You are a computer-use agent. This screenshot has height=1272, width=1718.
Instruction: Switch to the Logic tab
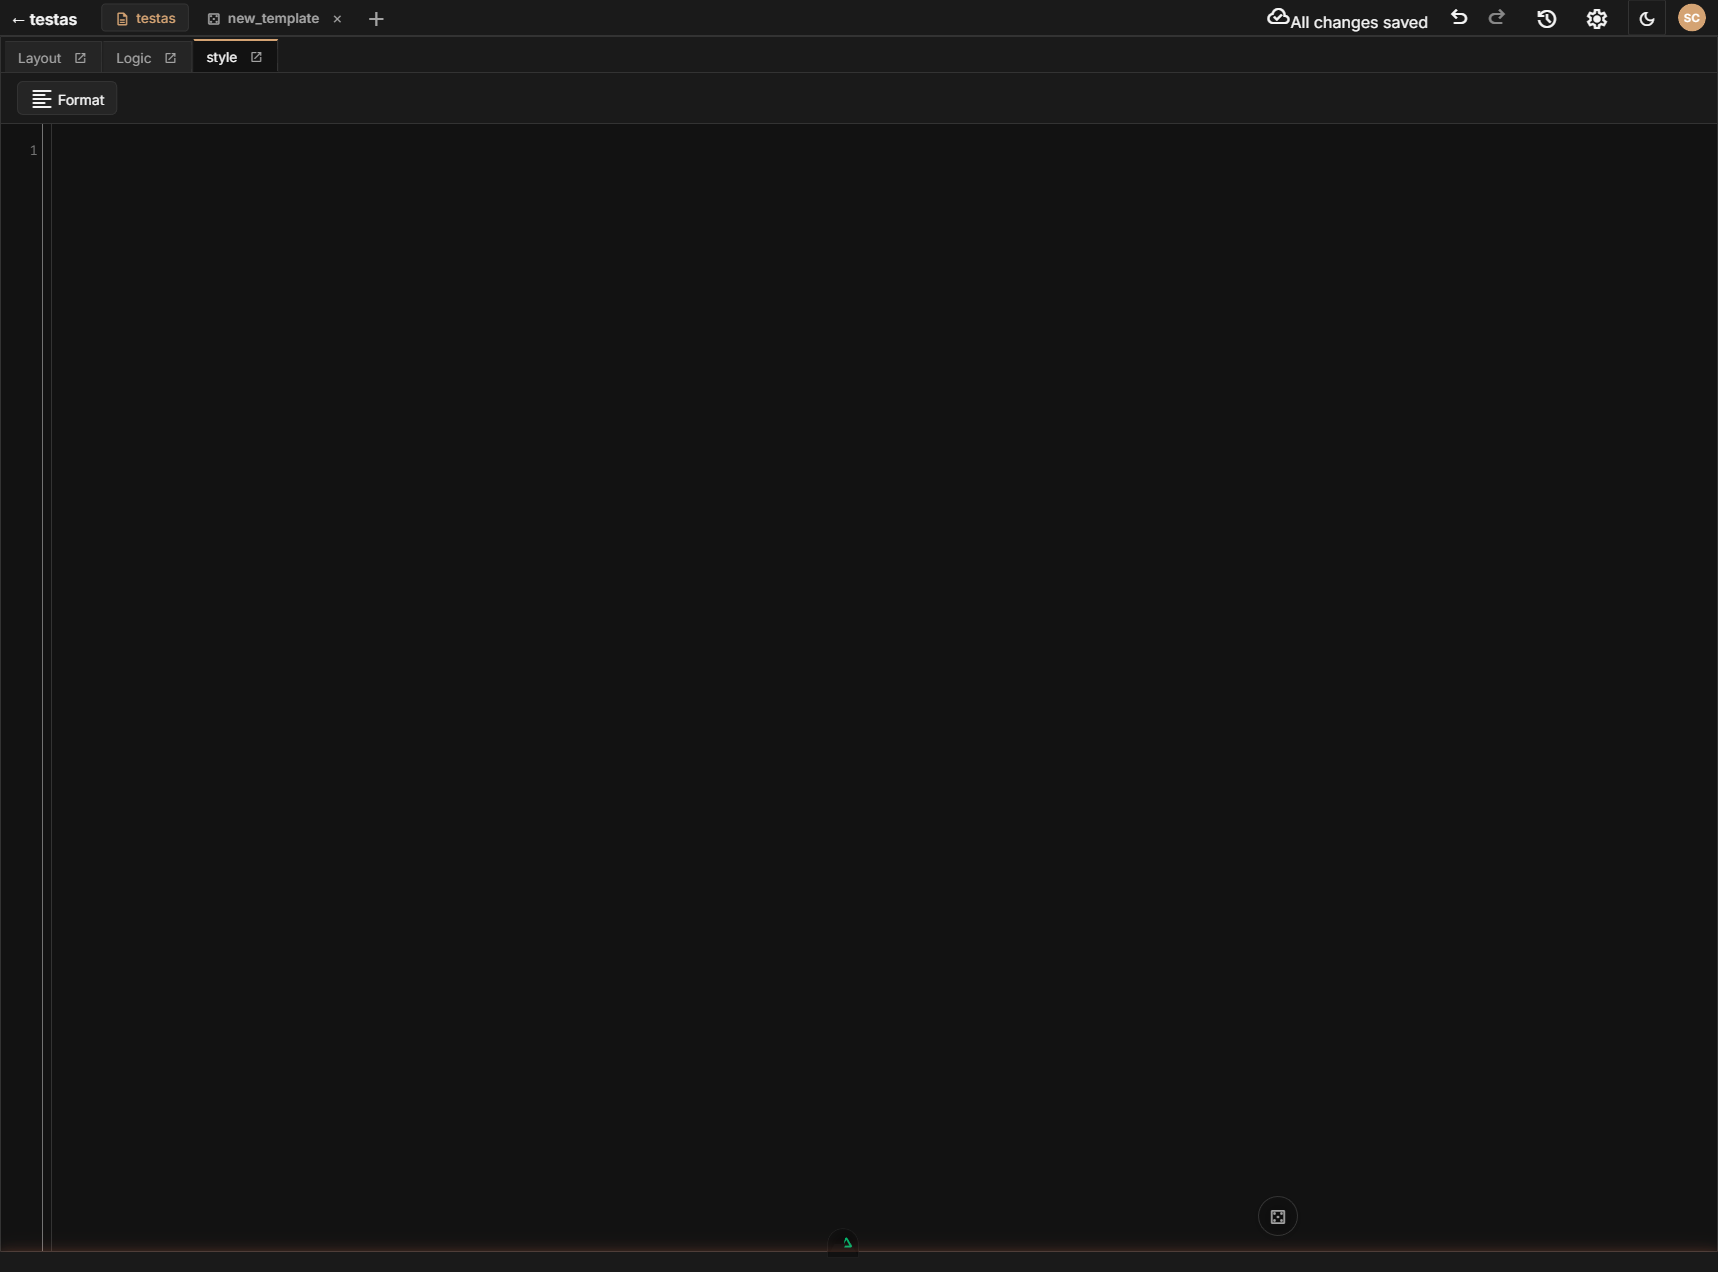click(x=133, y=58)
